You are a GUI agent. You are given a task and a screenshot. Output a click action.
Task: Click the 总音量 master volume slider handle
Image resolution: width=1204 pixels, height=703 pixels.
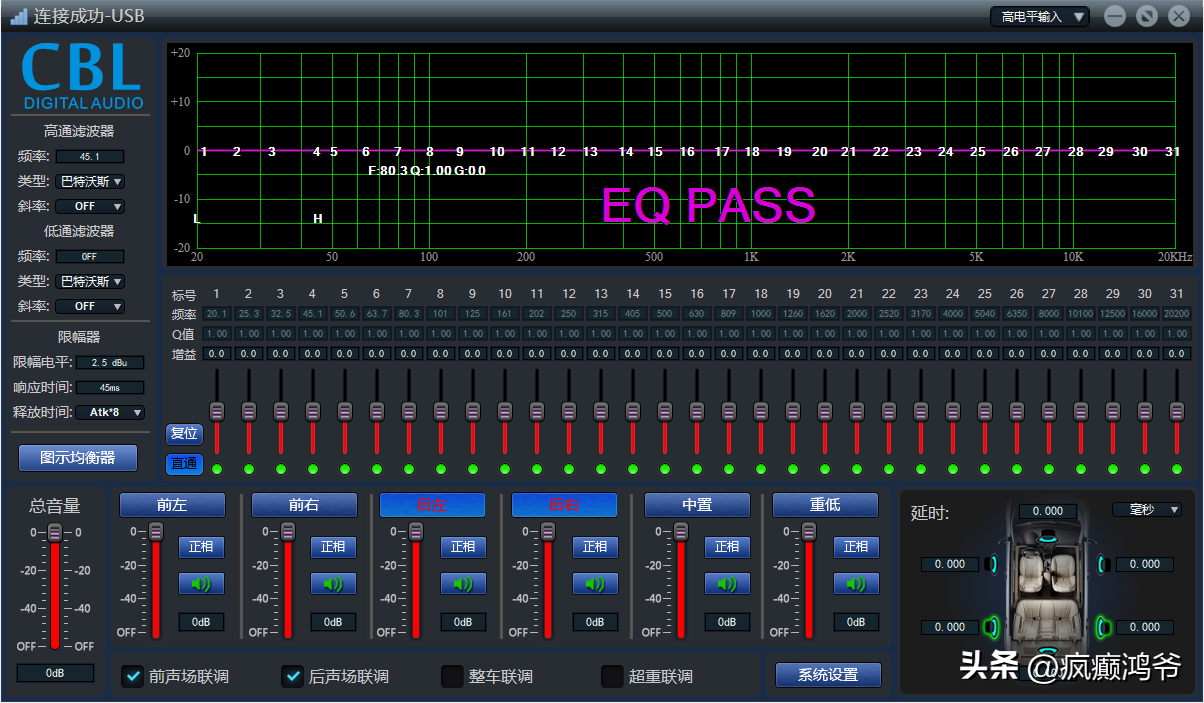(x=55, y=532)
